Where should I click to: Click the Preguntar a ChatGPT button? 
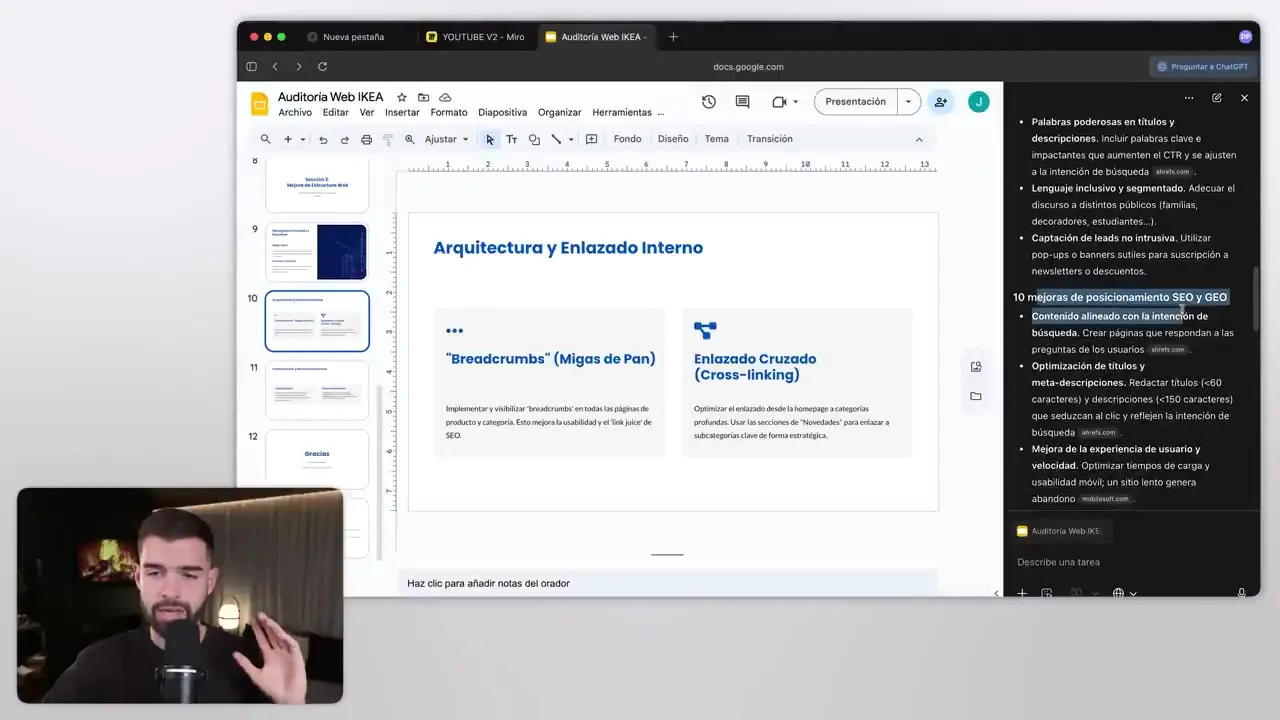1202,67
